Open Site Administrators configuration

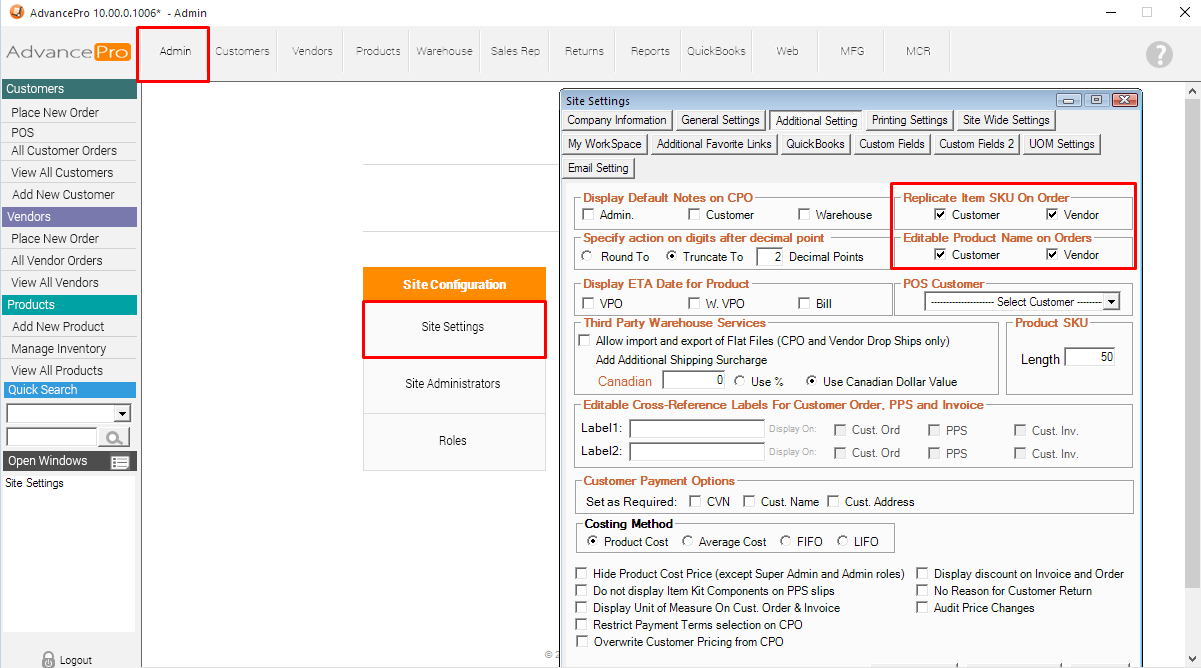click(453, 384)
